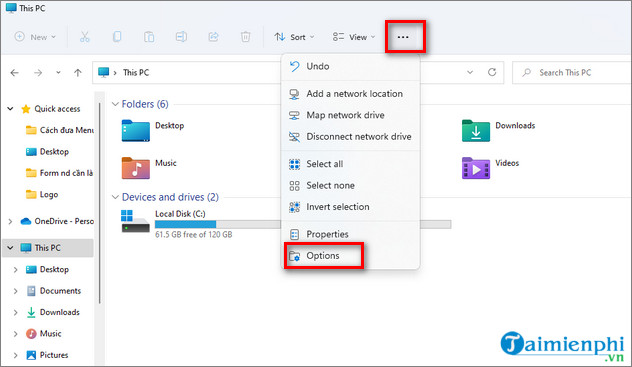Viewport: 632px width, 367px height.
Task: Collapse the Folders (6) group
Action: (x=115, y=104)
